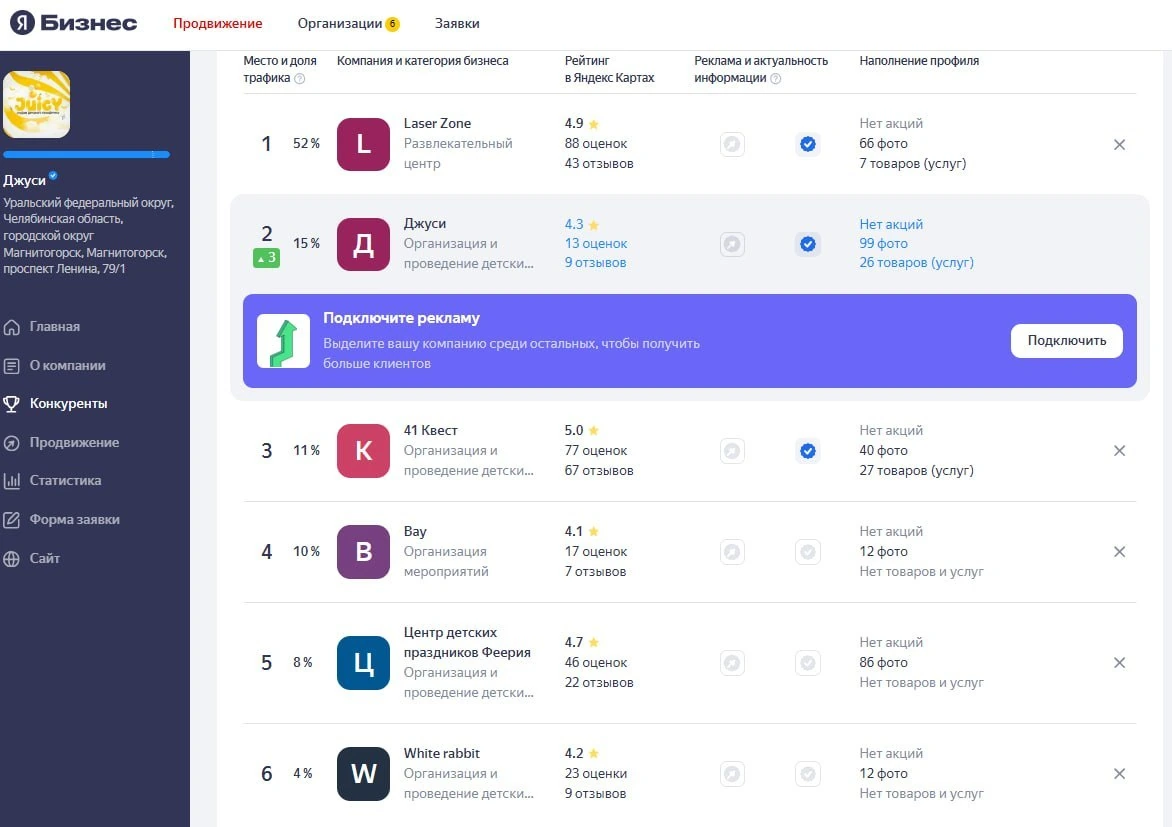Screen dimensions: 1172x827
Task: Open Сайт in the sidebar
Action: tap(45, 559)
